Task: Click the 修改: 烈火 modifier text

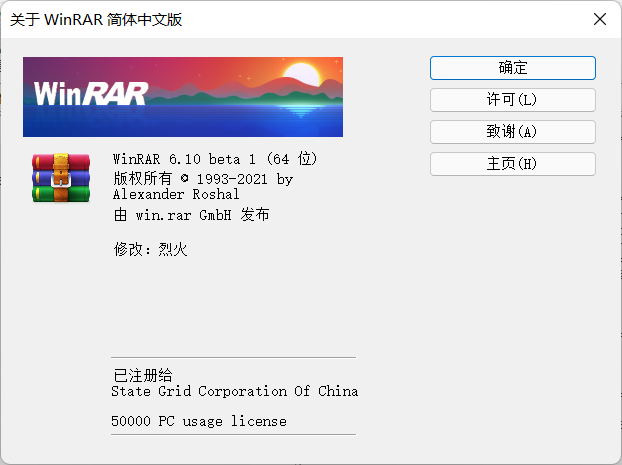Action: [x=150, y=249]
